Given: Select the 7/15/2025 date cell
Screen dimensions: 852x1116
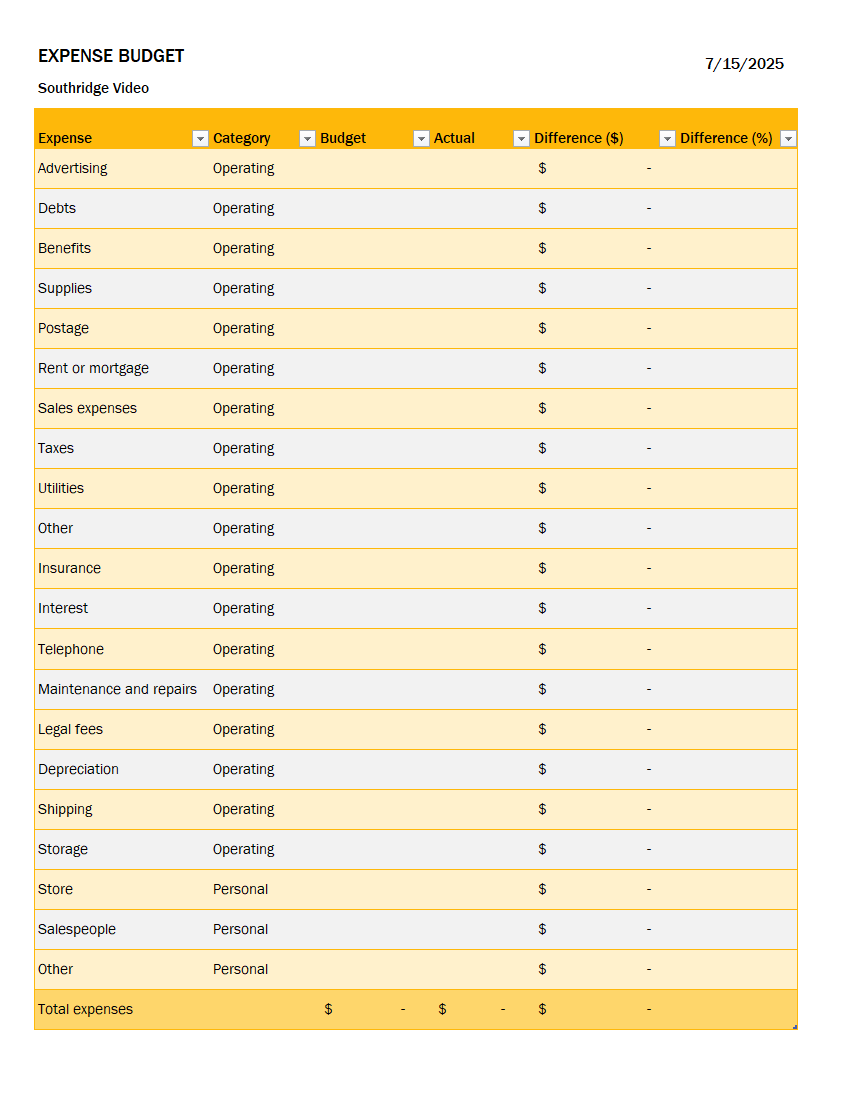Looking at the screenshot, I should (x=744, y=64).
